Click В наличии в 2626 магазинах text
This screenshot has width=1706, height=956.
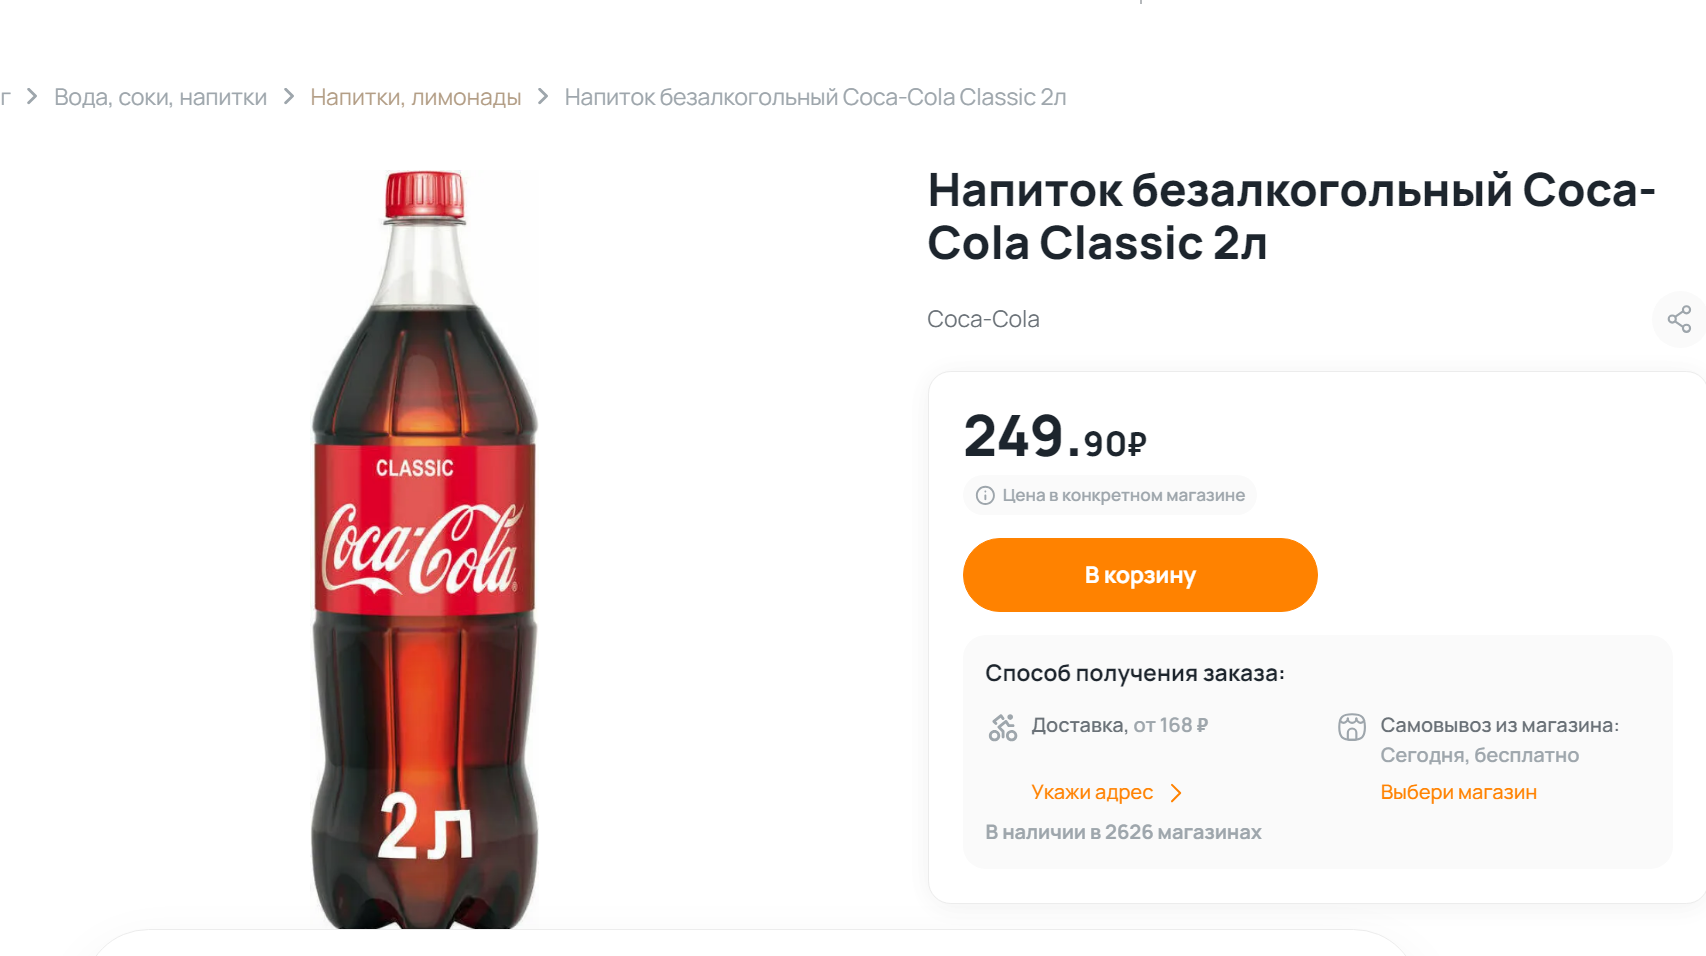point(1123,832)
